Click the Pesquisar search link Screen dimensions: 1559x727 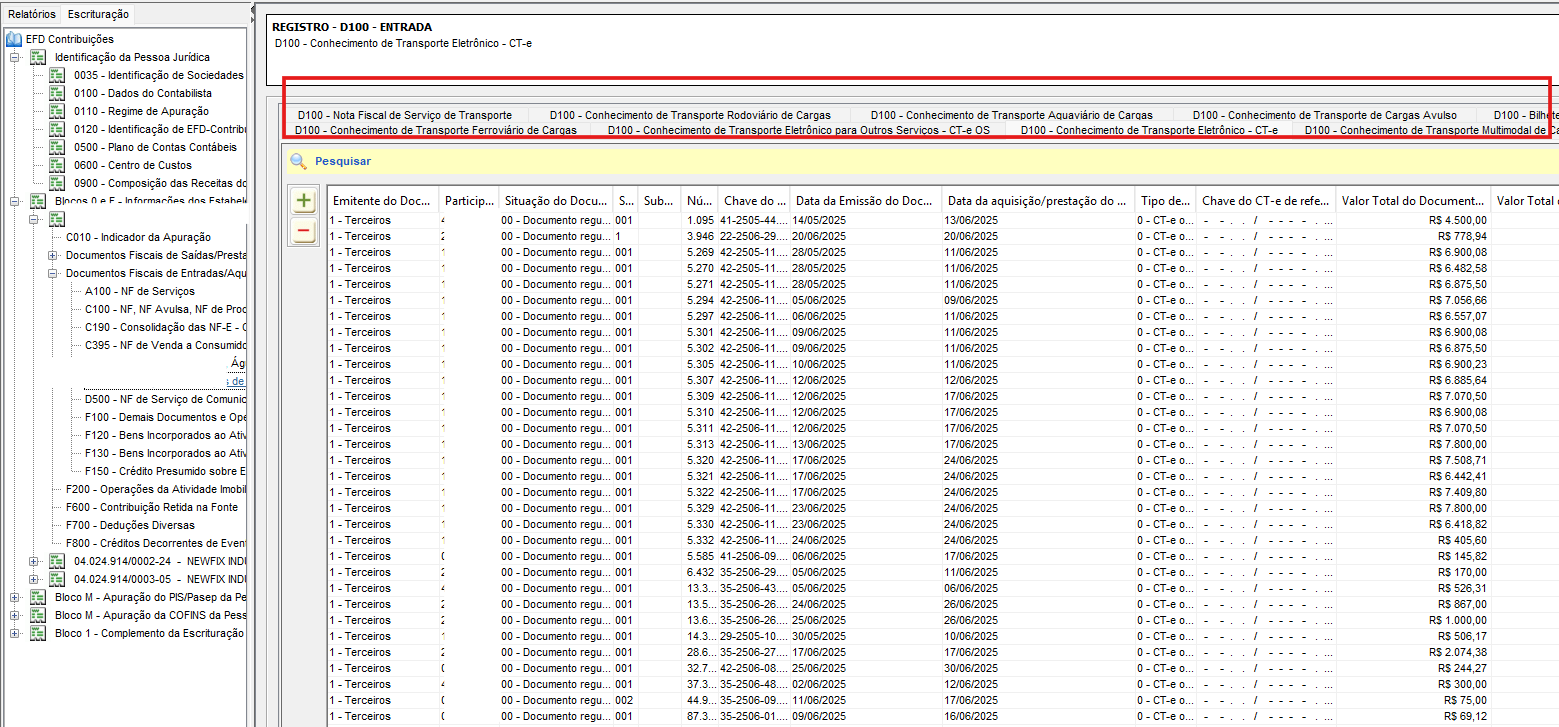click(343, 161)
